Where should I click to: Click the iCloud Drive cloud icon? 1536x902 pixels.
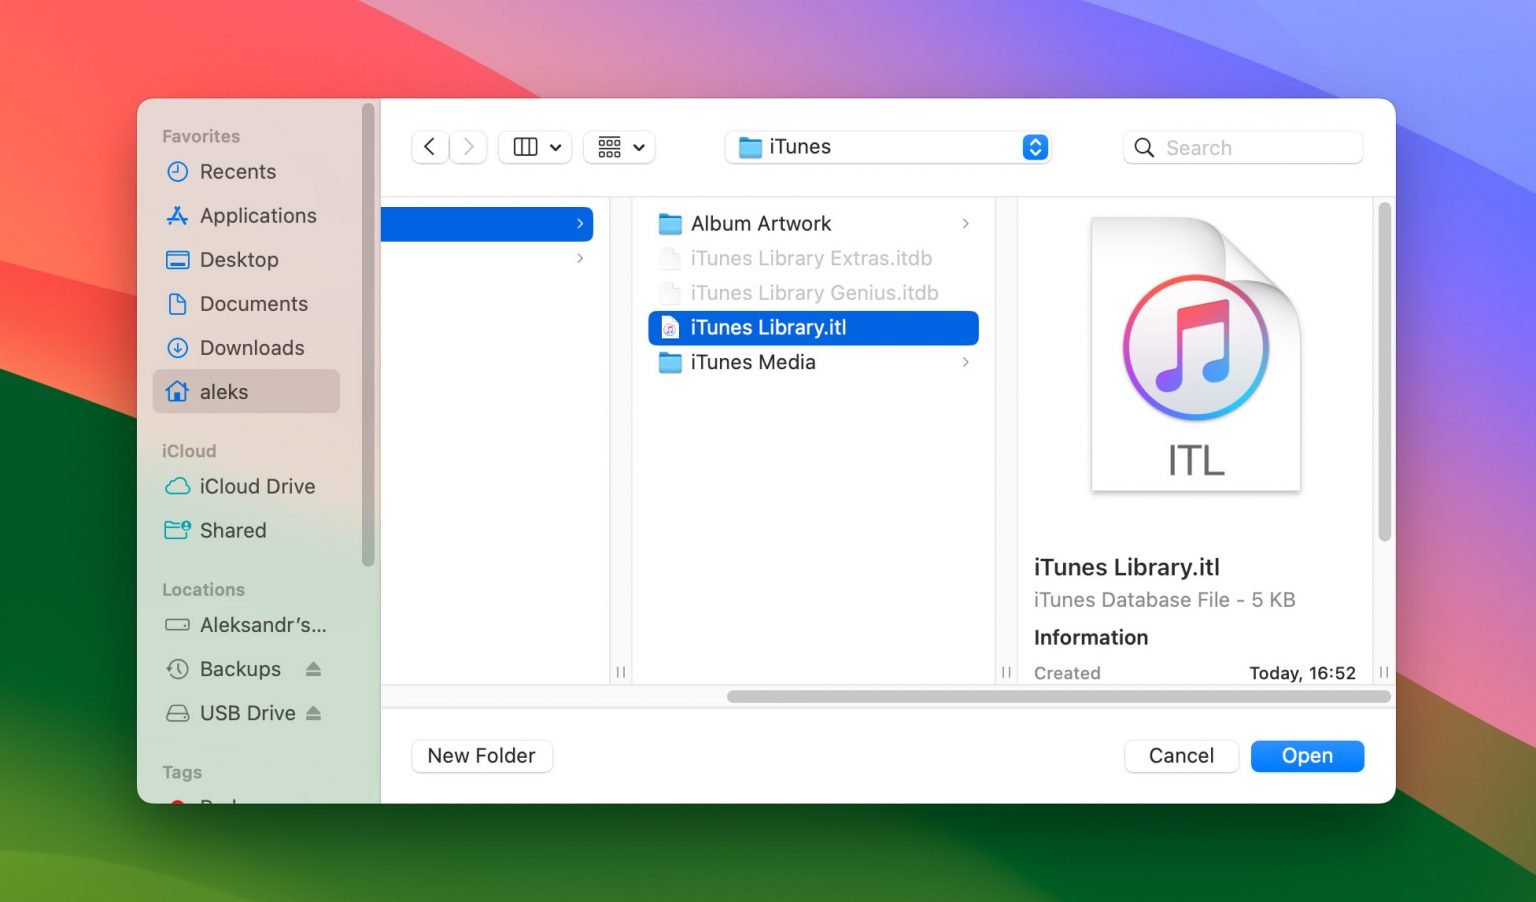point(177,486)
